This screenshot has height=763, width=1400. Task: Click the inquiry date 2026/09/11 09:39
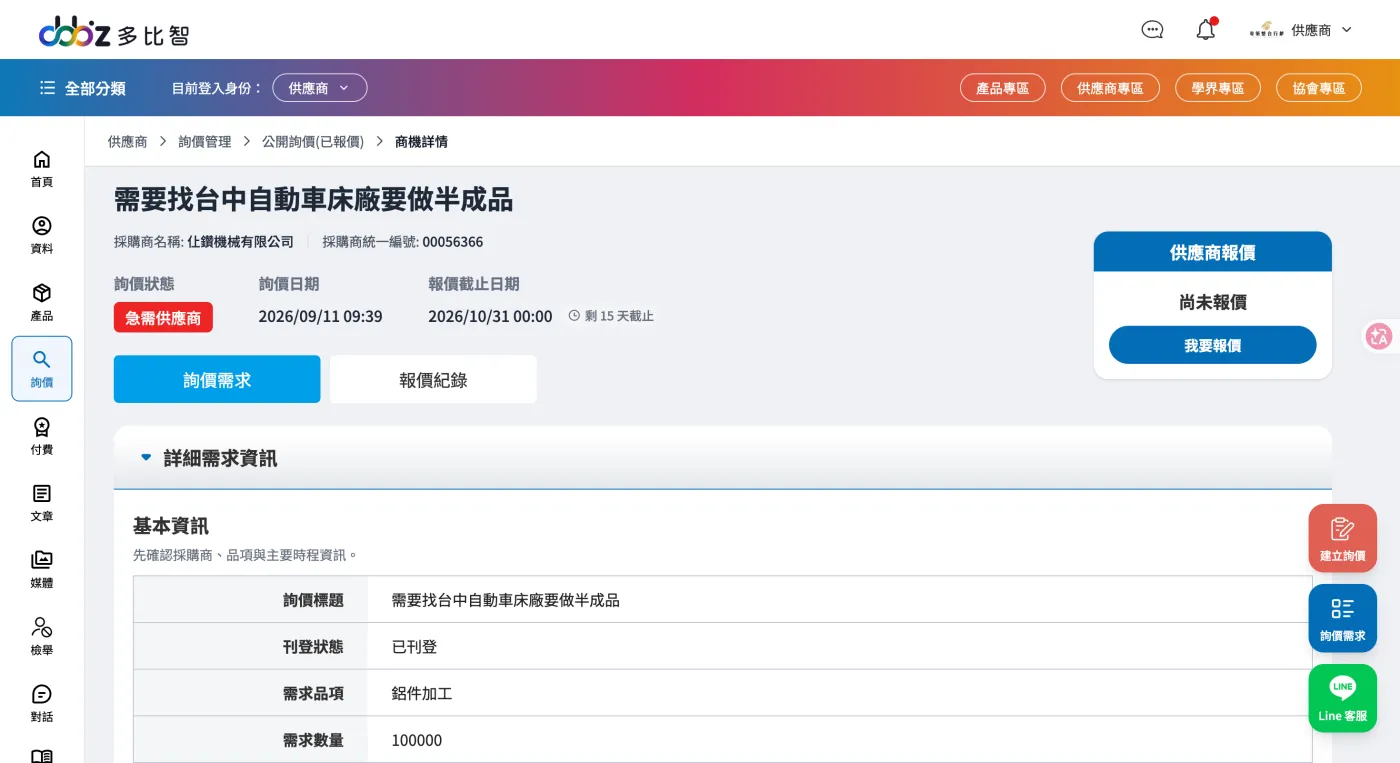[x=320, y=316]
